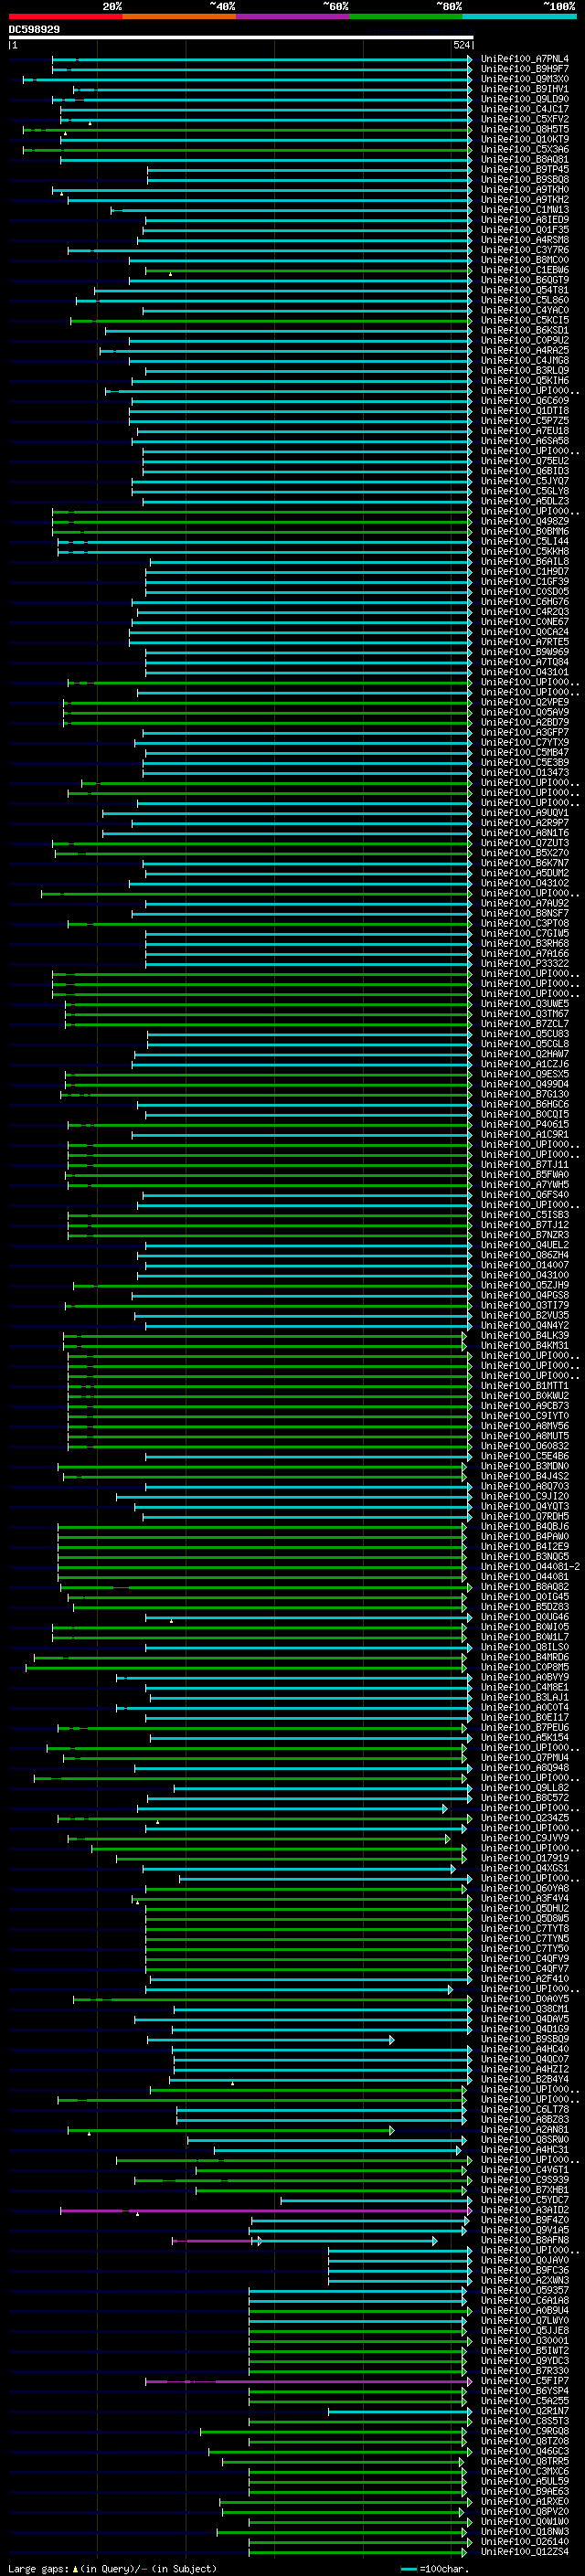
Task: Select label UniRef100_A4RSM8
Action: (x=524, y=240)
